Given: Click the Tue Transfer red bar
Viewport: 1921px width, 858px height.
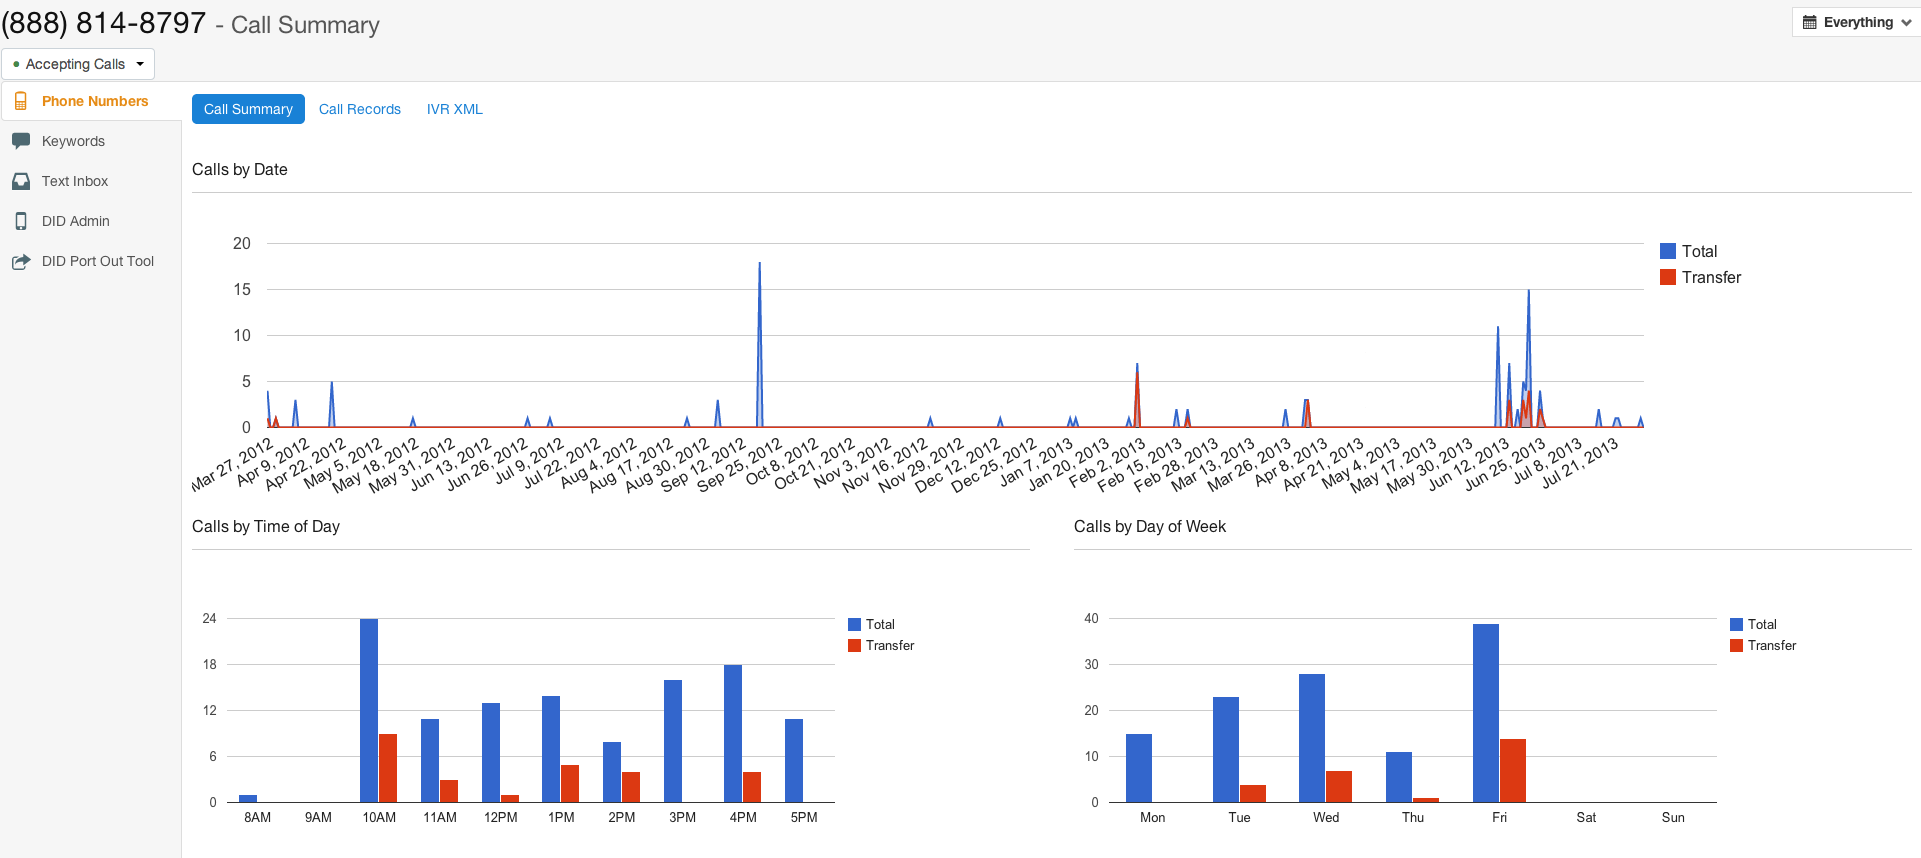Looking at the screenshot, I should coord(1253,793).
